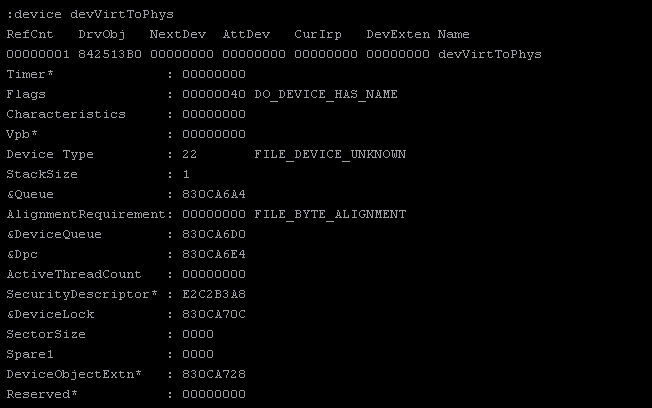Click the Characteristics field label
652x408 pixels.
66,114
